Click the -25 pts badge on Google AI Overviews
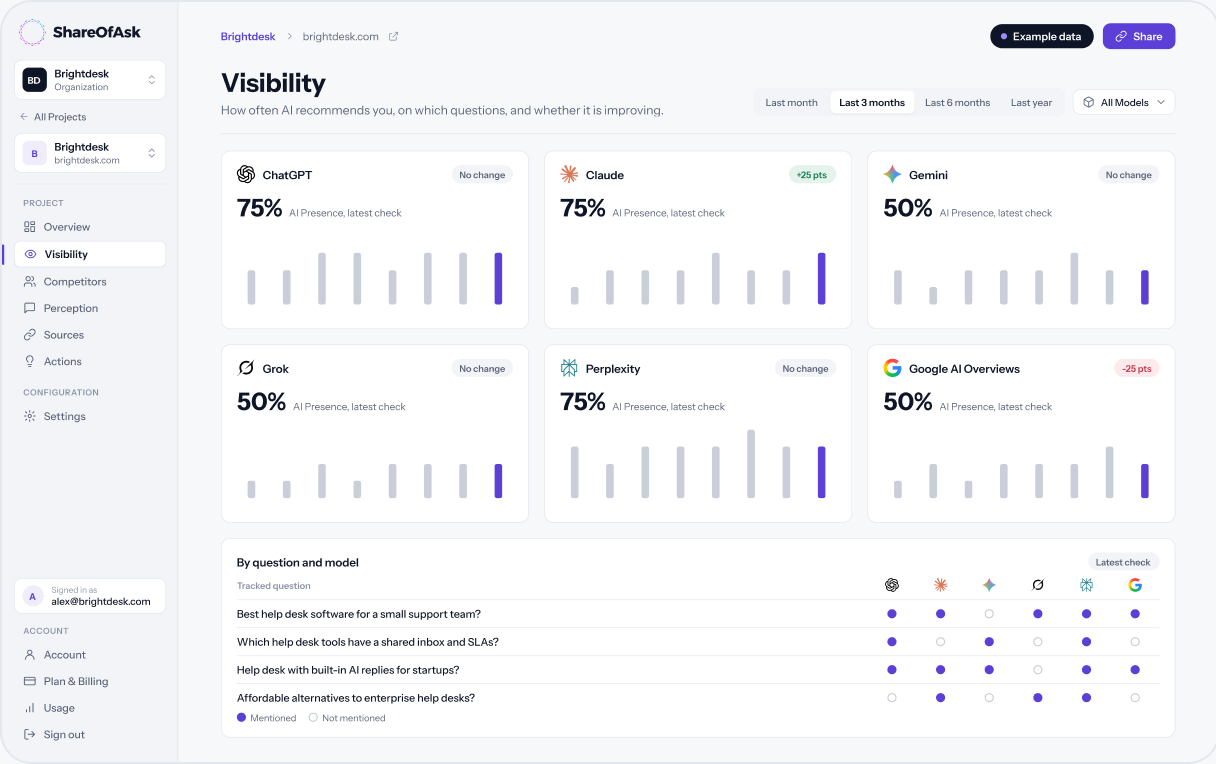Screen dimensions: 1216x764 tap(1135, 369)
